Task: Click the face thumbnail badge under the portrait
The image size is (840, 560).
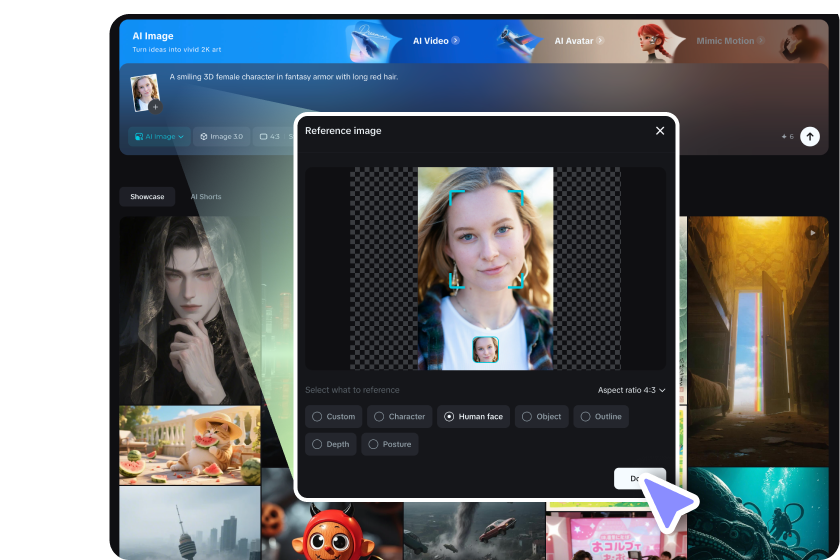Action: (485, 349)
